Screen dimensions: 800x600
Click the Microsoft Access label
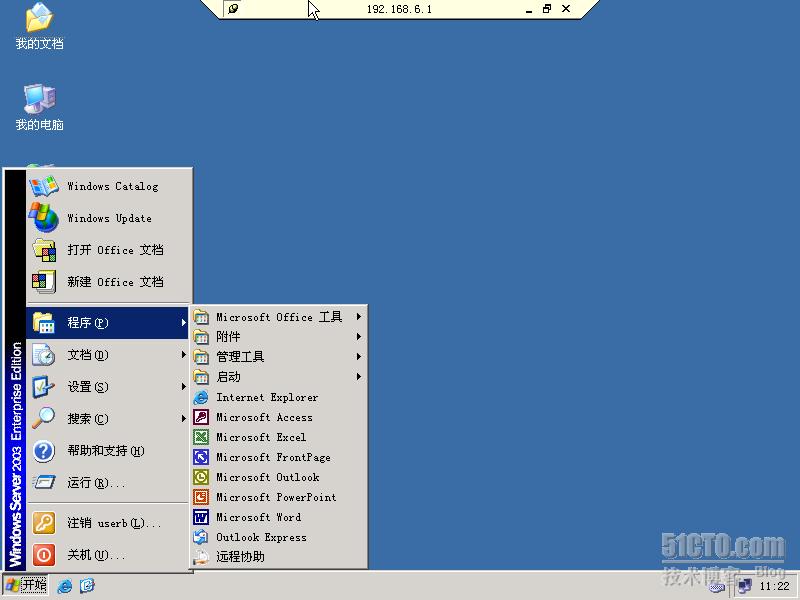264,417
